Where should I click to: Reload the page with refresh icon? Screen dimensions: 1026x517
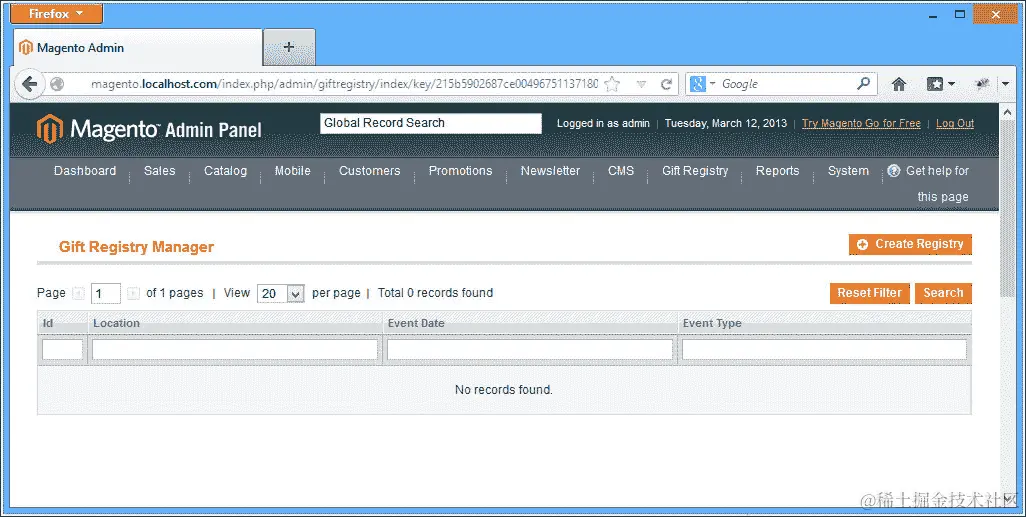(x=666, y=84)
